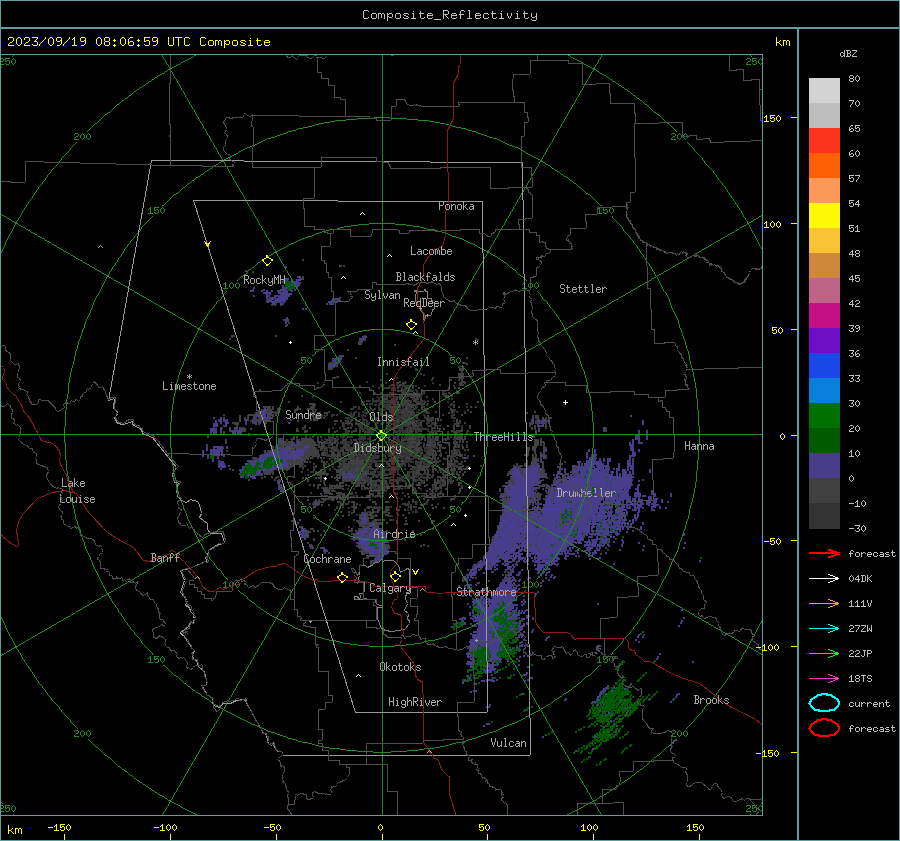The height and width of the screenshot is (841, 900).
Task: Click the magenta 18TS arrow legend icon
Action: (x=824, y=679)
